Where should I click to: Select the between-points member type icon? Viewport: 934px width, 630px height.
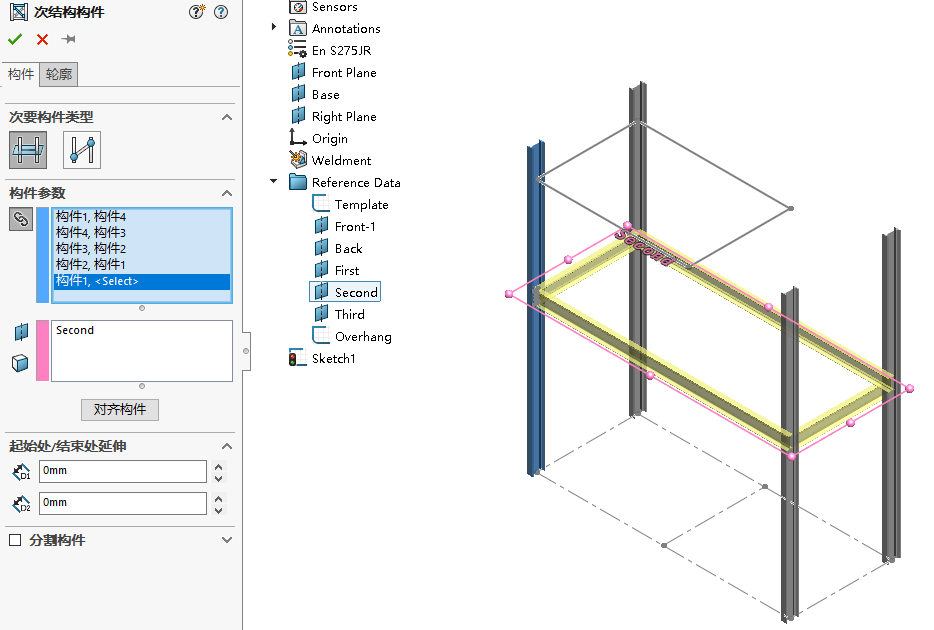point(81,149)
